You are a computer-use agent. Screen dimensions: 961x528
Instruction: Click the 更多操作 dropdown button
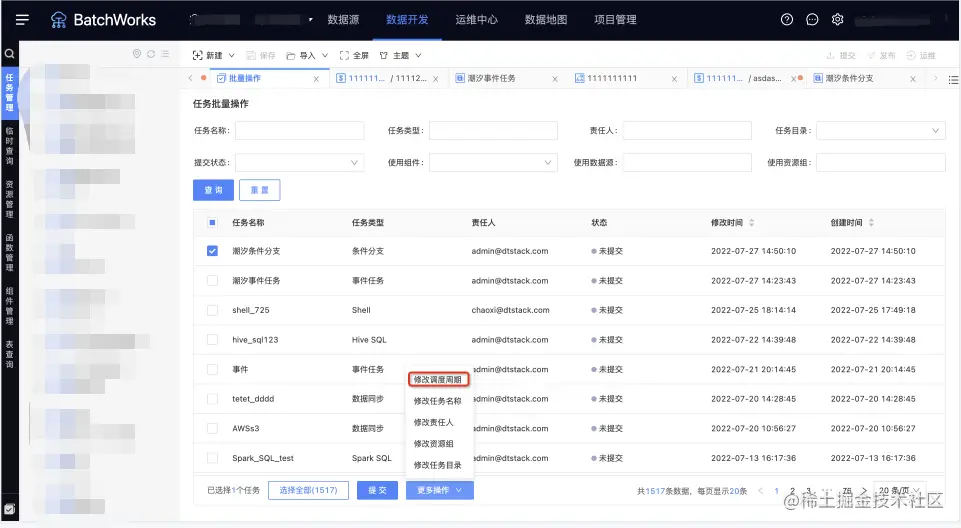click(439, 490)
